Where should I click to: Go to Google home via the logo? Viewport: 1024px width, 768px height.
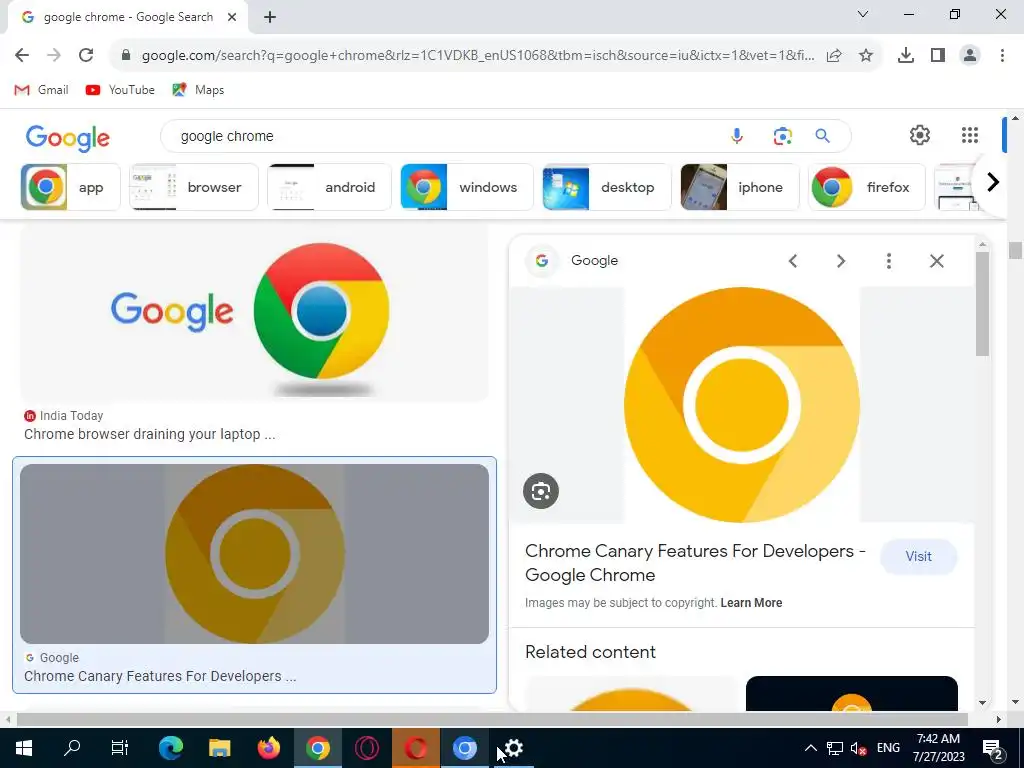click(68, 137)
